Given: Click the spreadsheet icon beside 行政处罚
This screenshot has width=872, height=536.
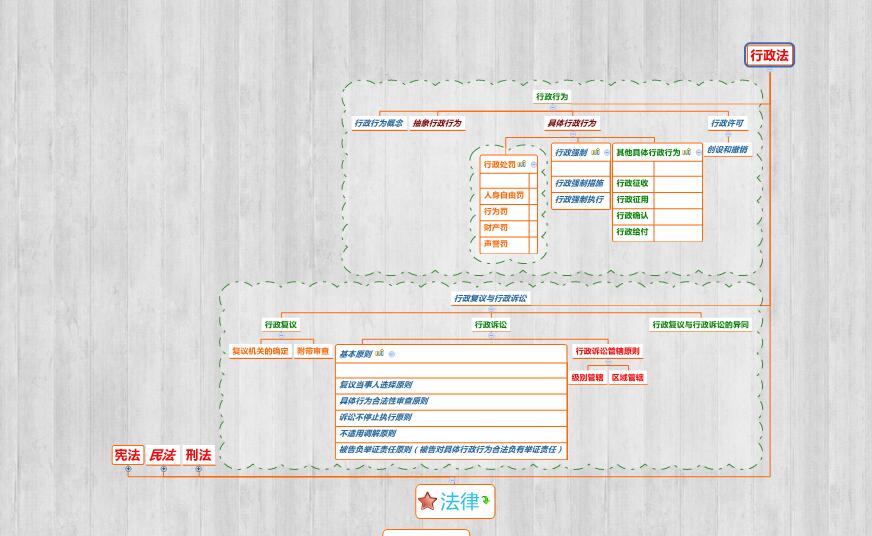Looking at the screenshot, I should coord(522,164).
